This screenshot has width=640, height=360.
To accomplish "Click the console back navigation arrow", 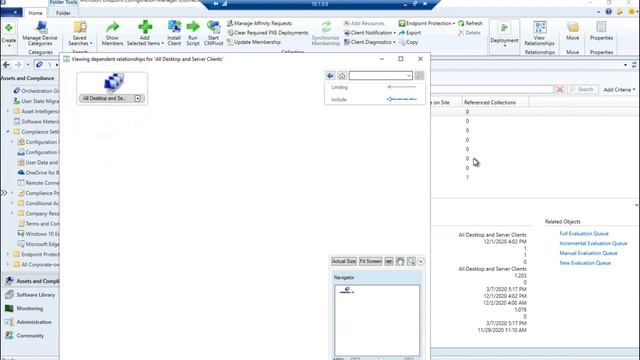I will [6, 64].
